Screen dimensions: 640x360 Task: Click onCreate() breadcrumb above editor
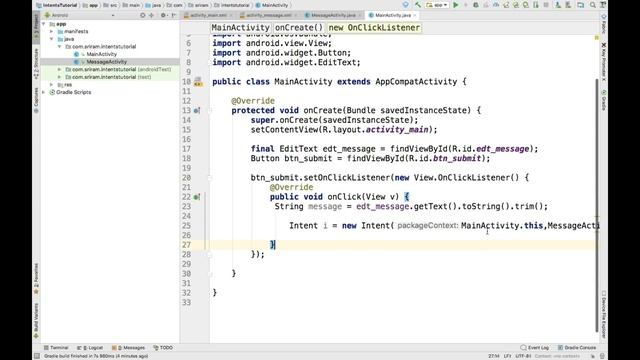(x=299, y=28)
